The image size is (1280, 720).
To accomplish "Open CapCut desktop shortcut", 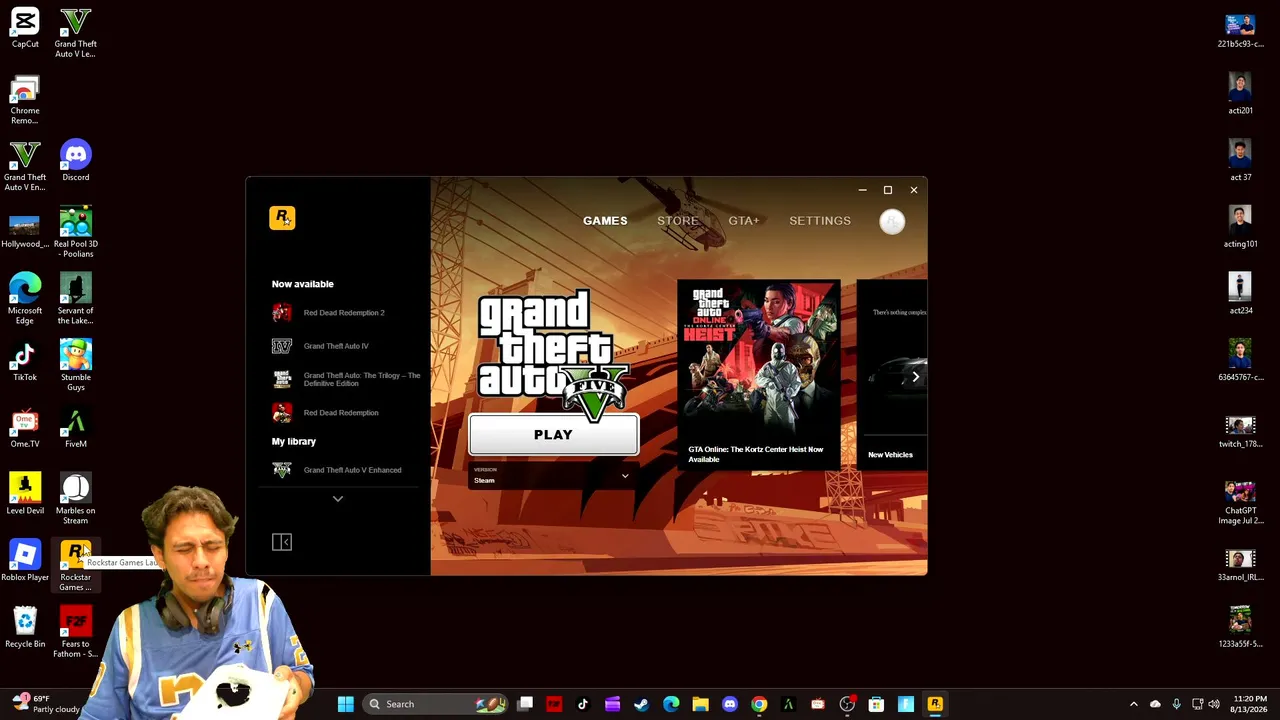I will tap(25, 28).
